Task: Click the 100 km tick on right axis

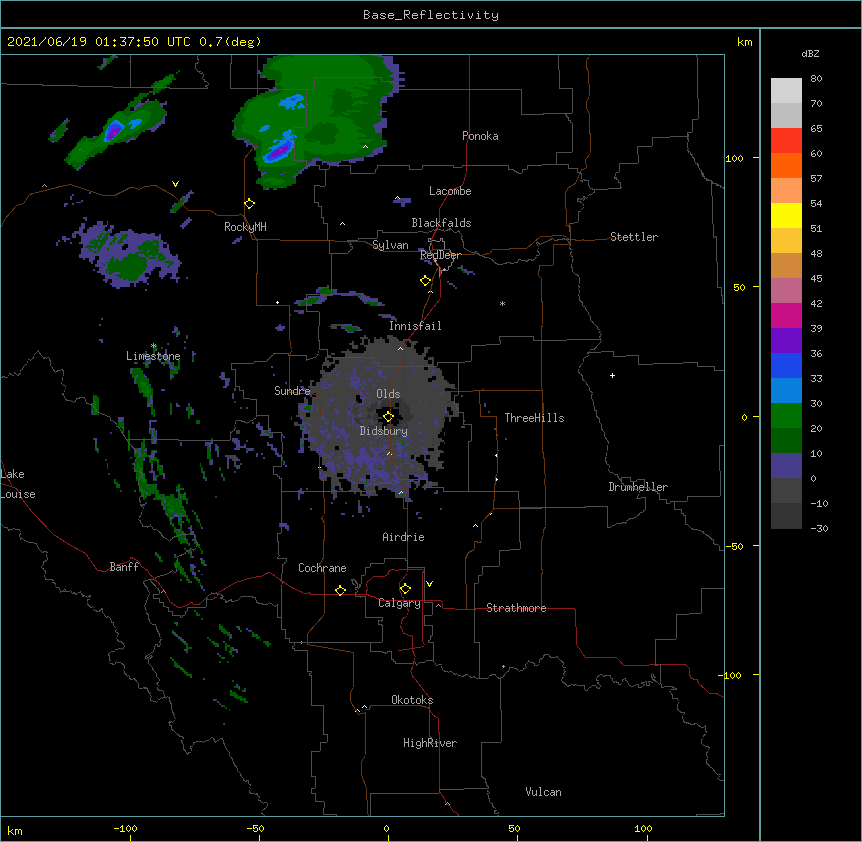Action: click(734, 158)
